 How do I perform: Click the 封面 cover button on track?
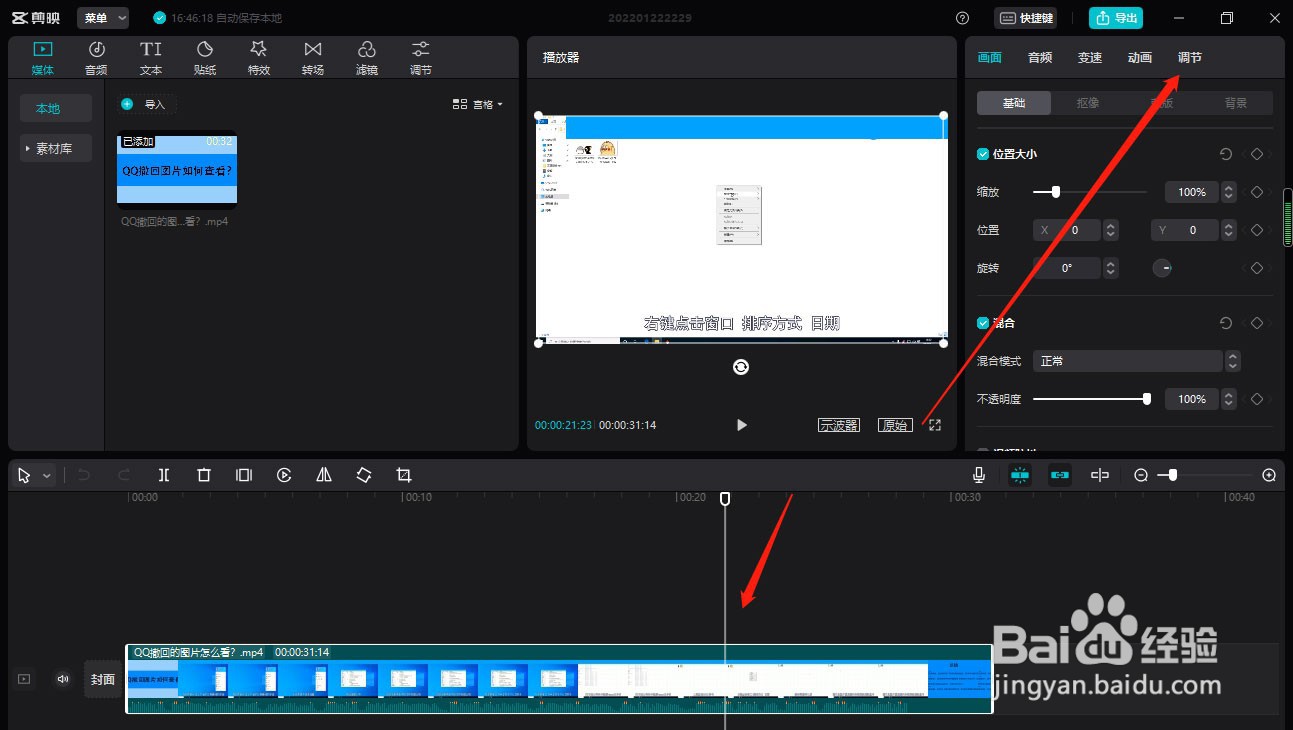point(103,679)
